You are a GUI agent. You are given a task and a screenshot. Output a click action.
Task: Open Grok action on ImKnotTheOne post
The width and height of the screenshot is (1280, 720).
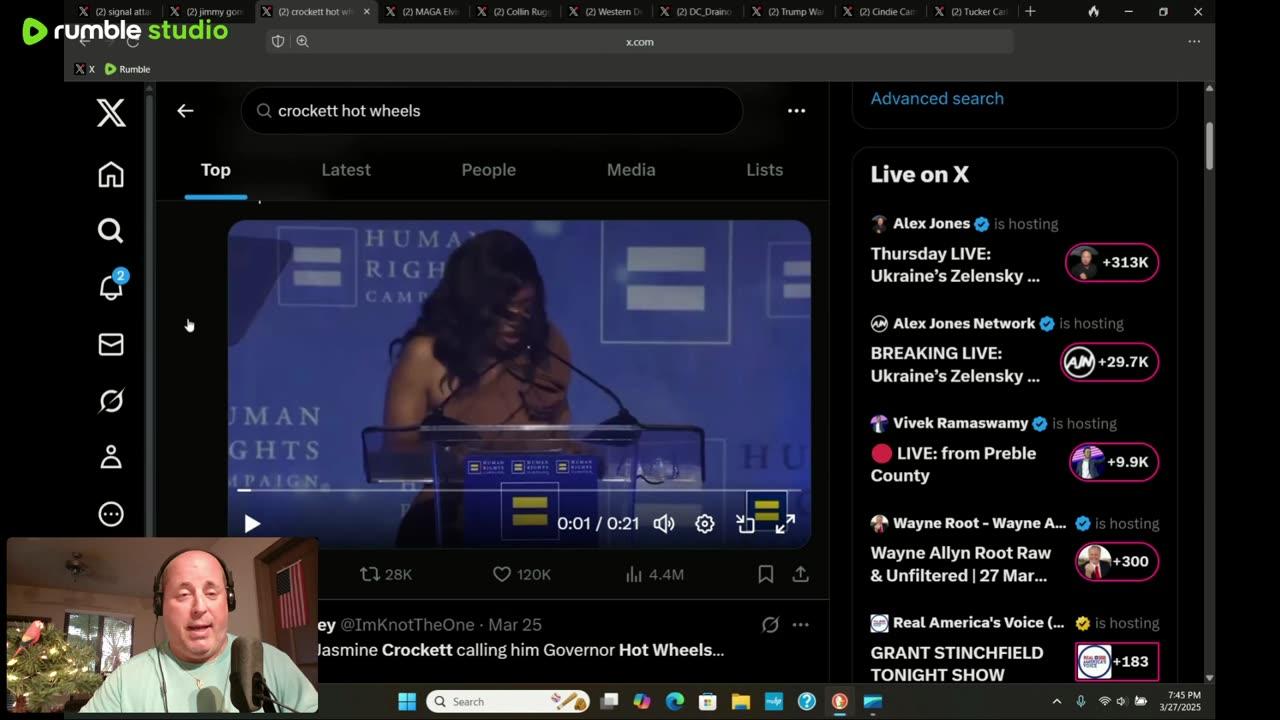click(770, 625)
